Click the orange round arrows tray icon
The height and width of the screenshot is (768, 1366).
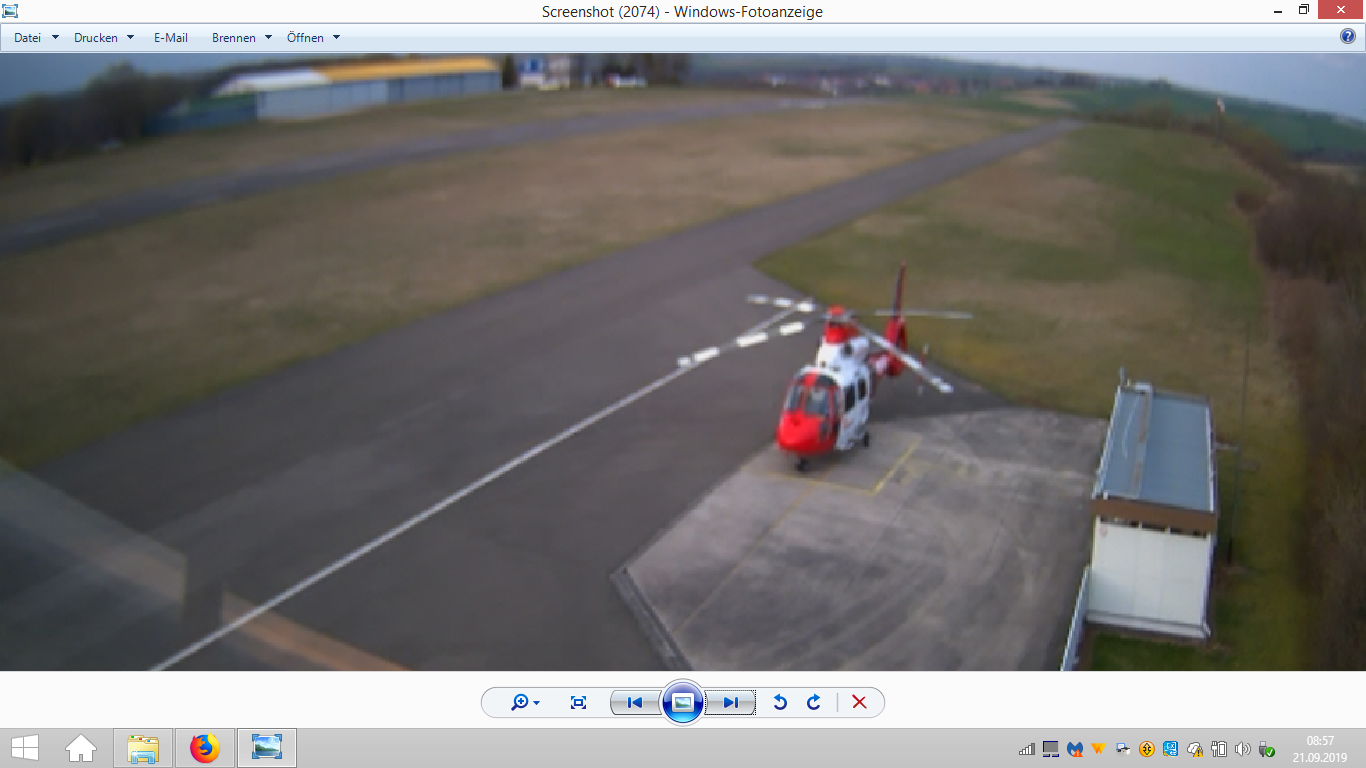[x=1147, y=749]
